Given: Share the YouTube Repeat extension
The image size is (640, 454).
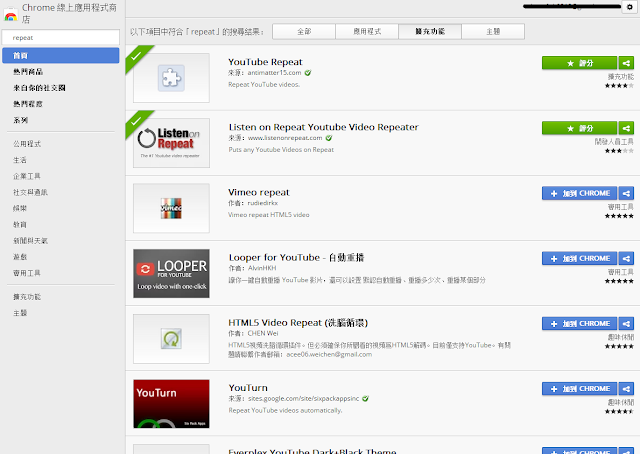Looking at the screenshot, I should 626,63.
